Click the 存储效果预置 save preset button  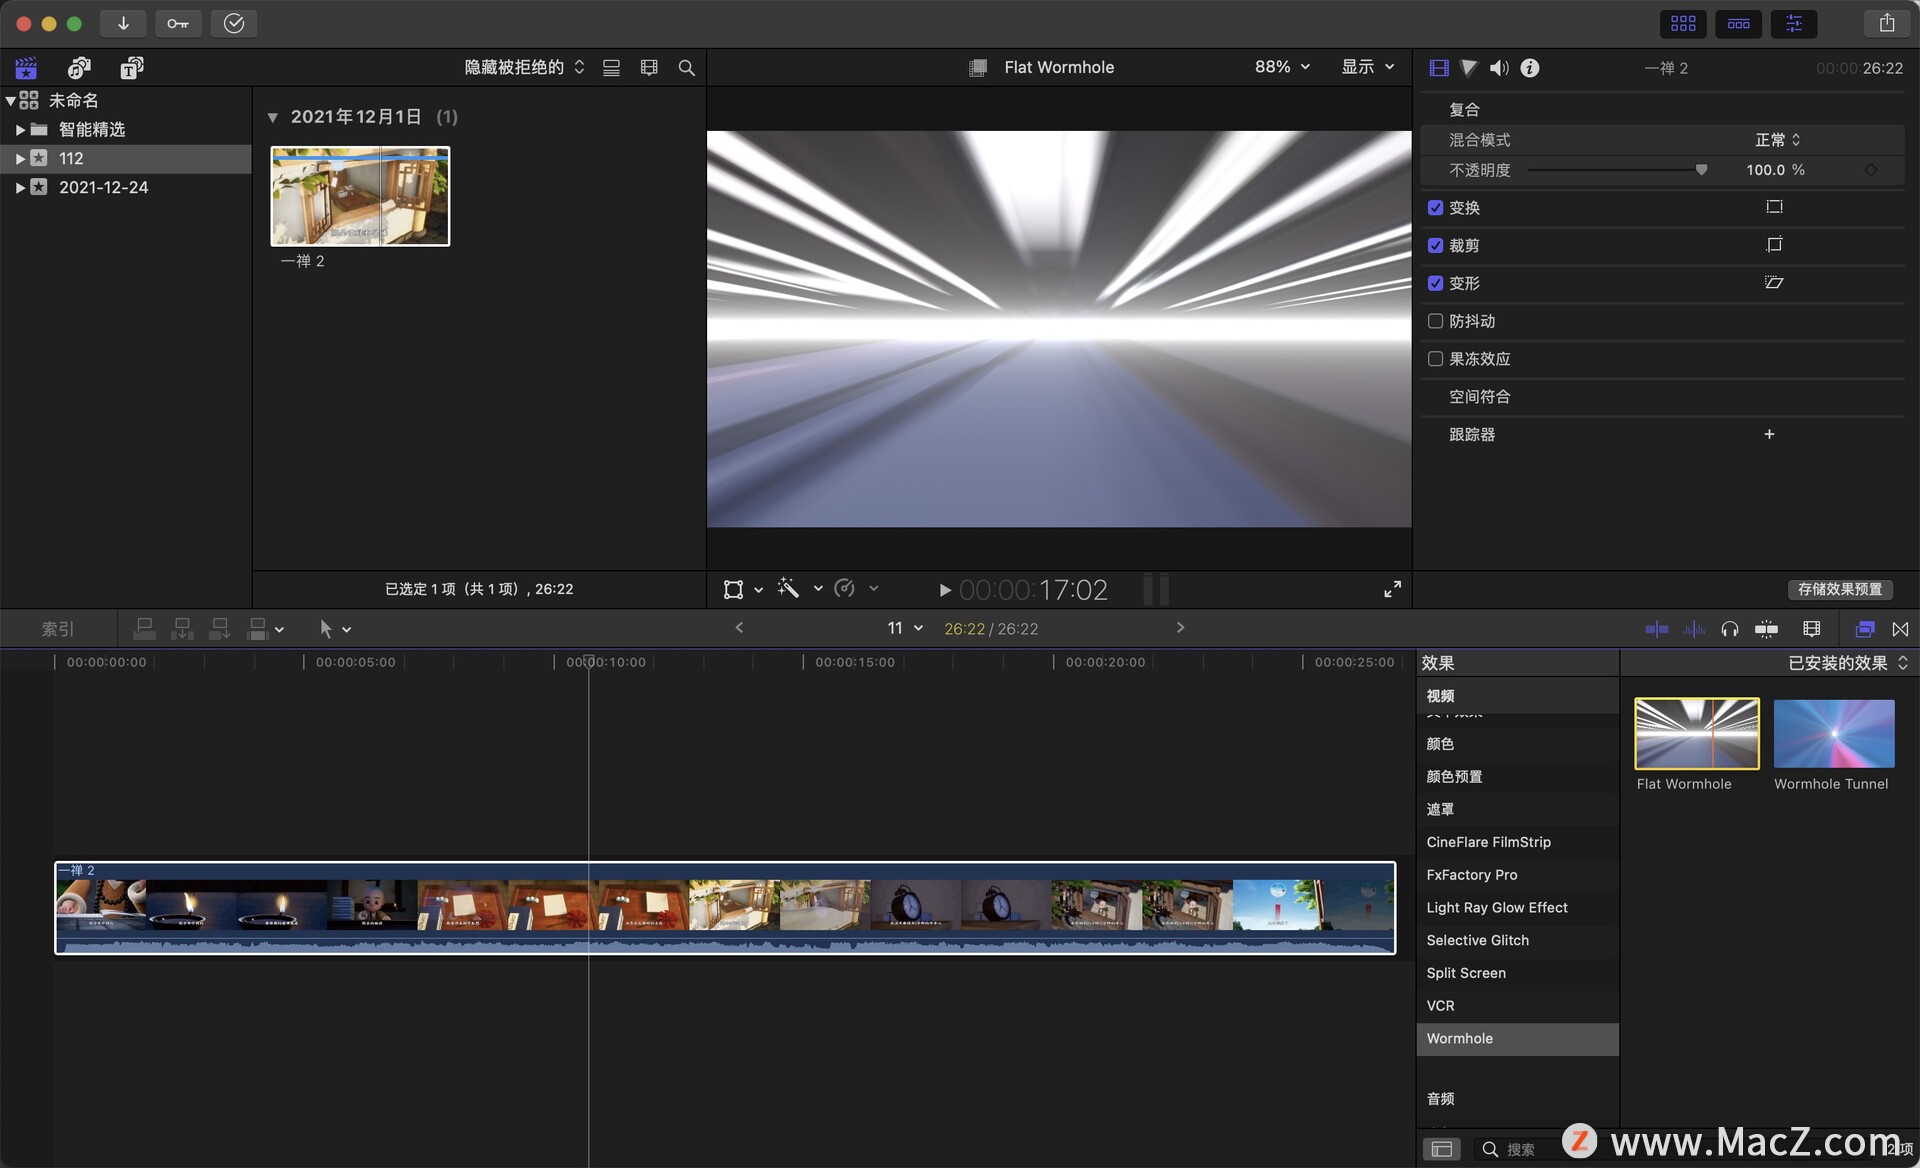click(1839, 589)
